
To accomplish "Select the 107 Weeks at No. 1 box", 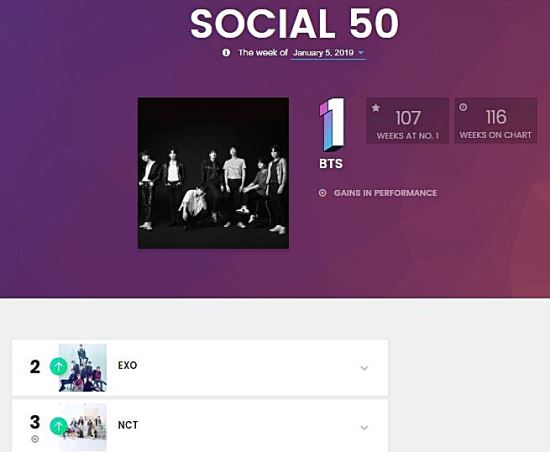I will click(408, 120).
